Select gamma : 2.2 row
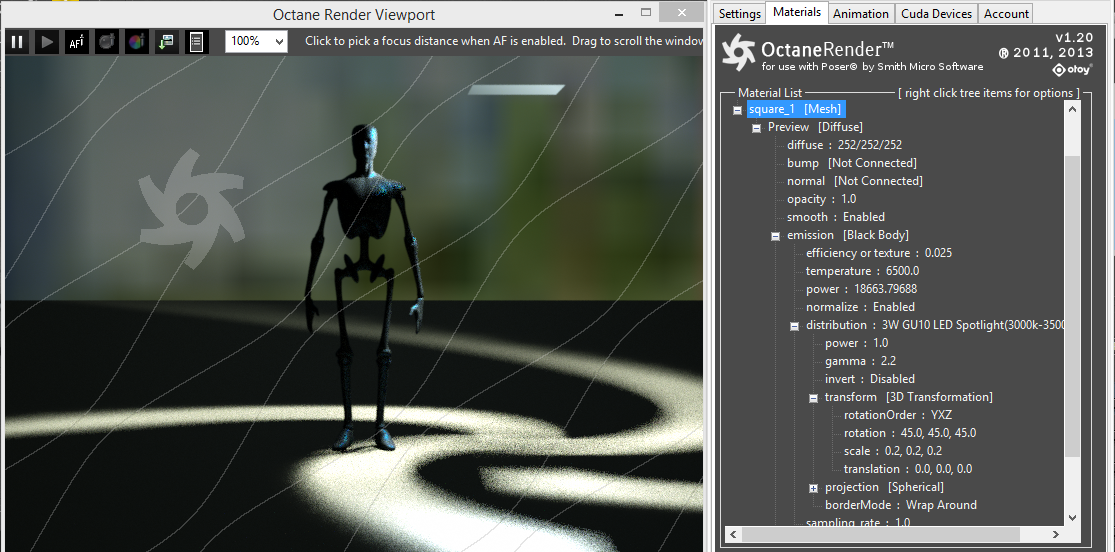1115x552 pixels. pos(860,361)
